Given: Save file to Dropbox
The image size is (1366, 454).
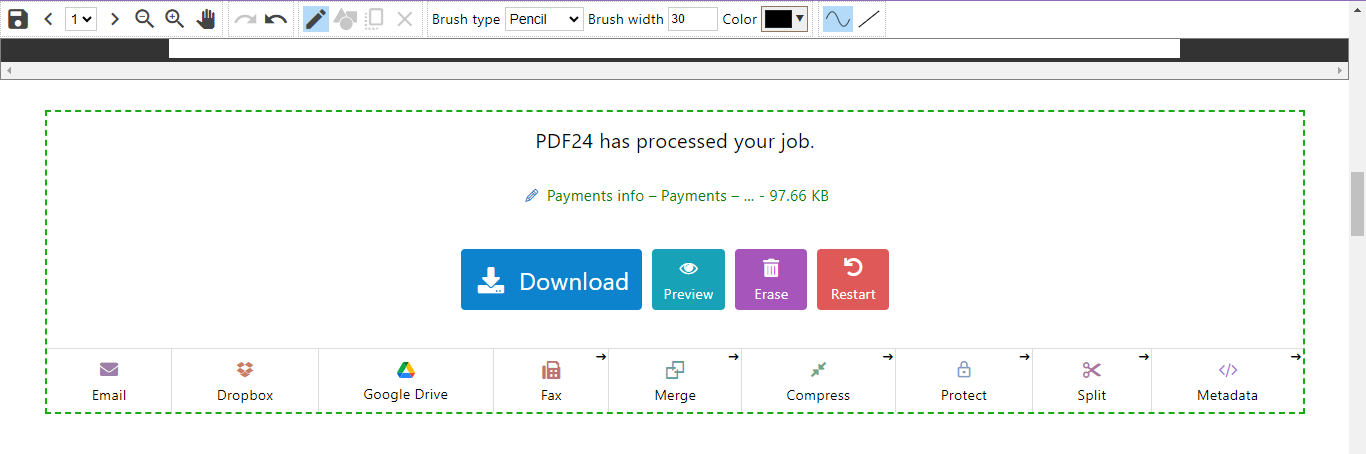Looking at the screenshot, I should click(245, 380).
